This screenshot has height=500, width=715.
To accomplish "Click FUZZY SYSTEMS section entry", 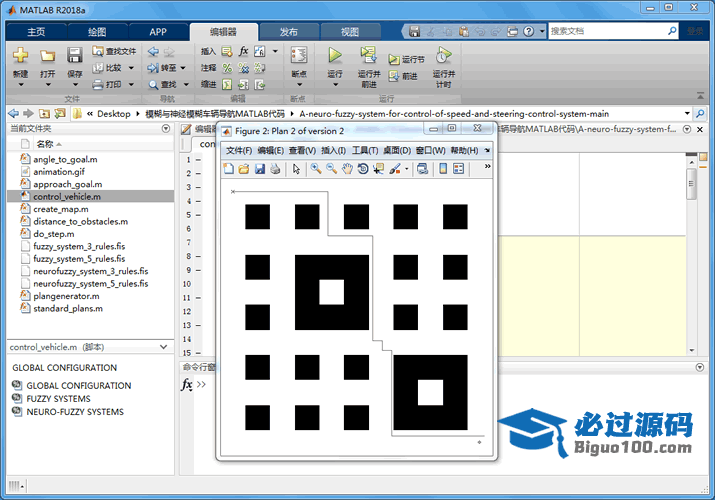I will click(58, 399).
